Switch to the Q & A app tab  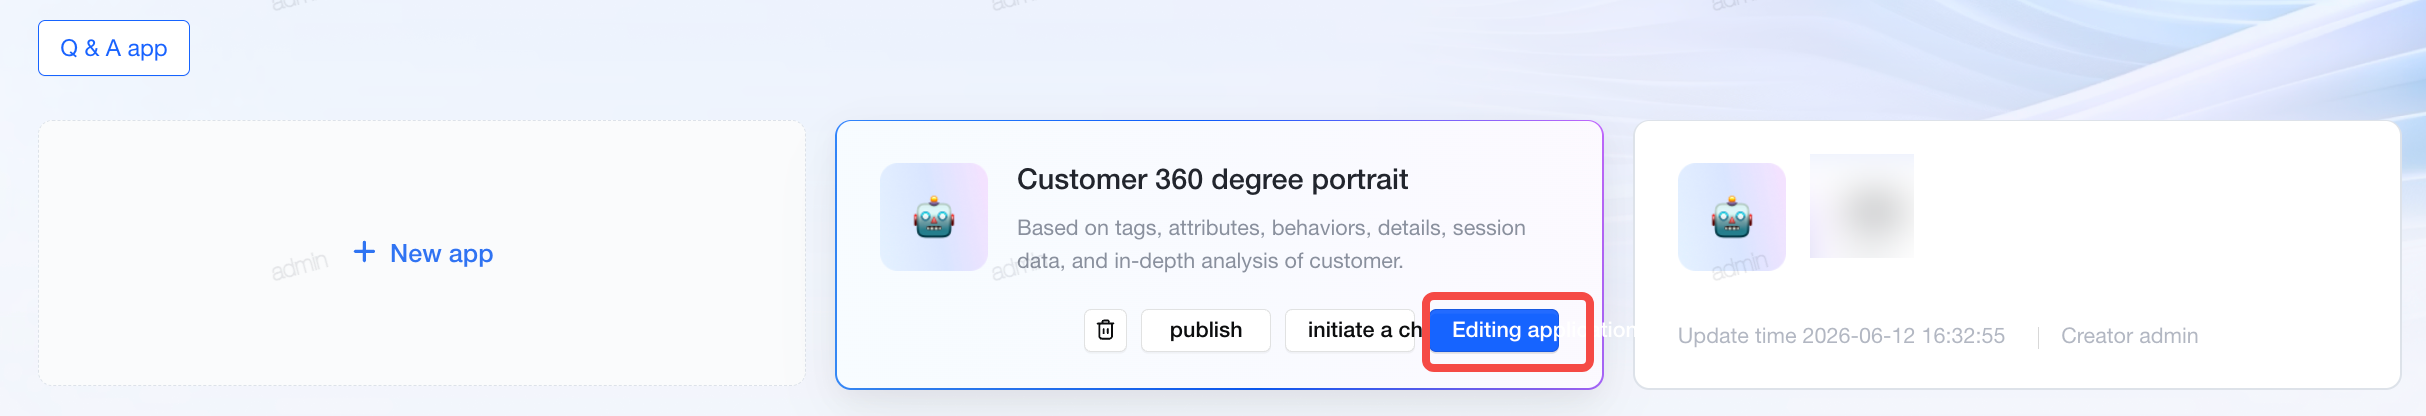click(114, 48)
